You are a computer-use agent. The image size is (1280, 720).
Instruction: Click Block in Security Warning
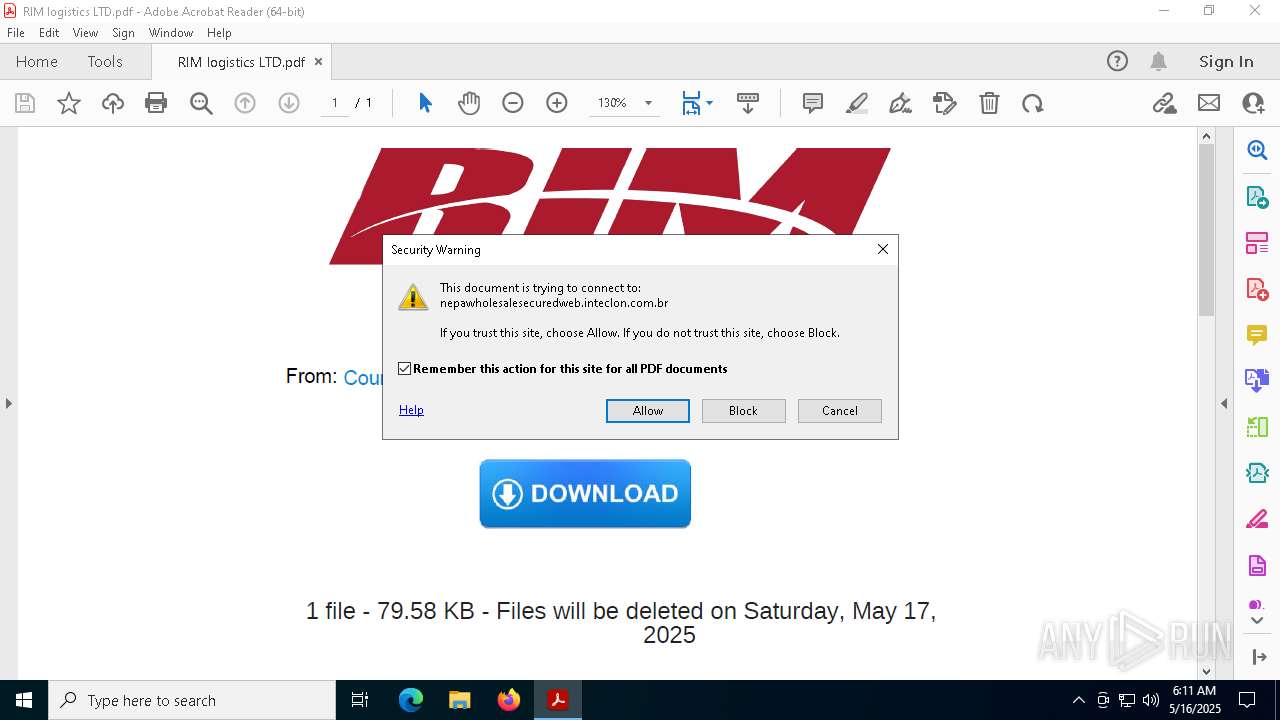click(x=744, y=411)
